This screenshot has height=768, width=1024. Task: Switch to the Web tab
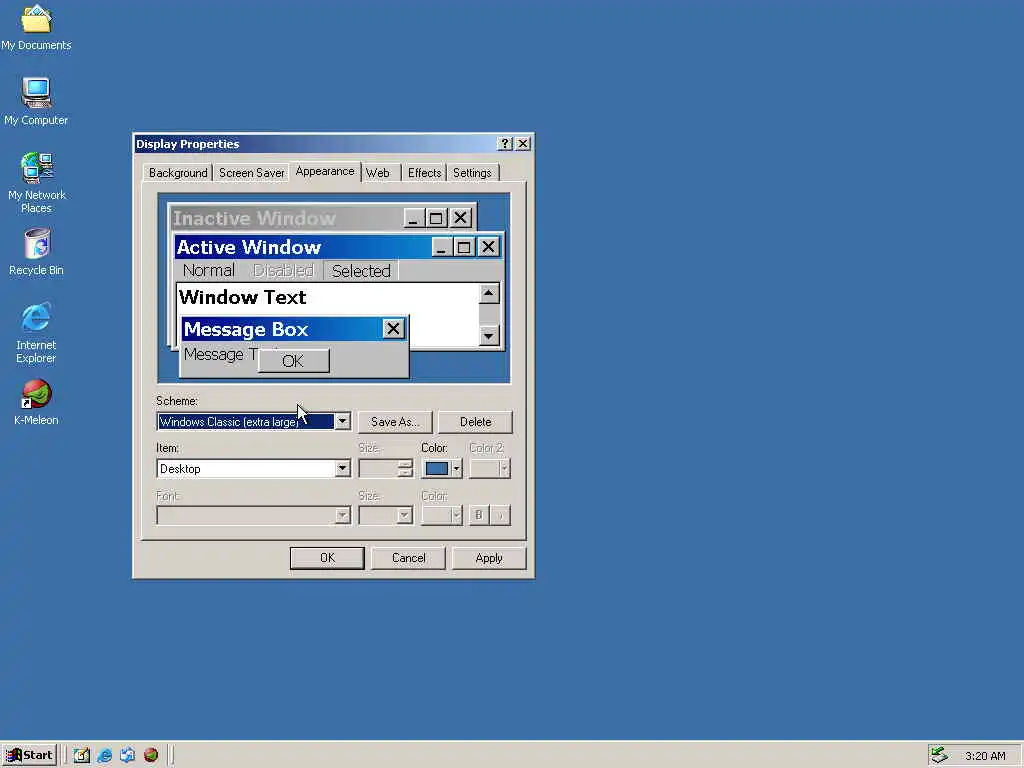(x=379, y=173)
